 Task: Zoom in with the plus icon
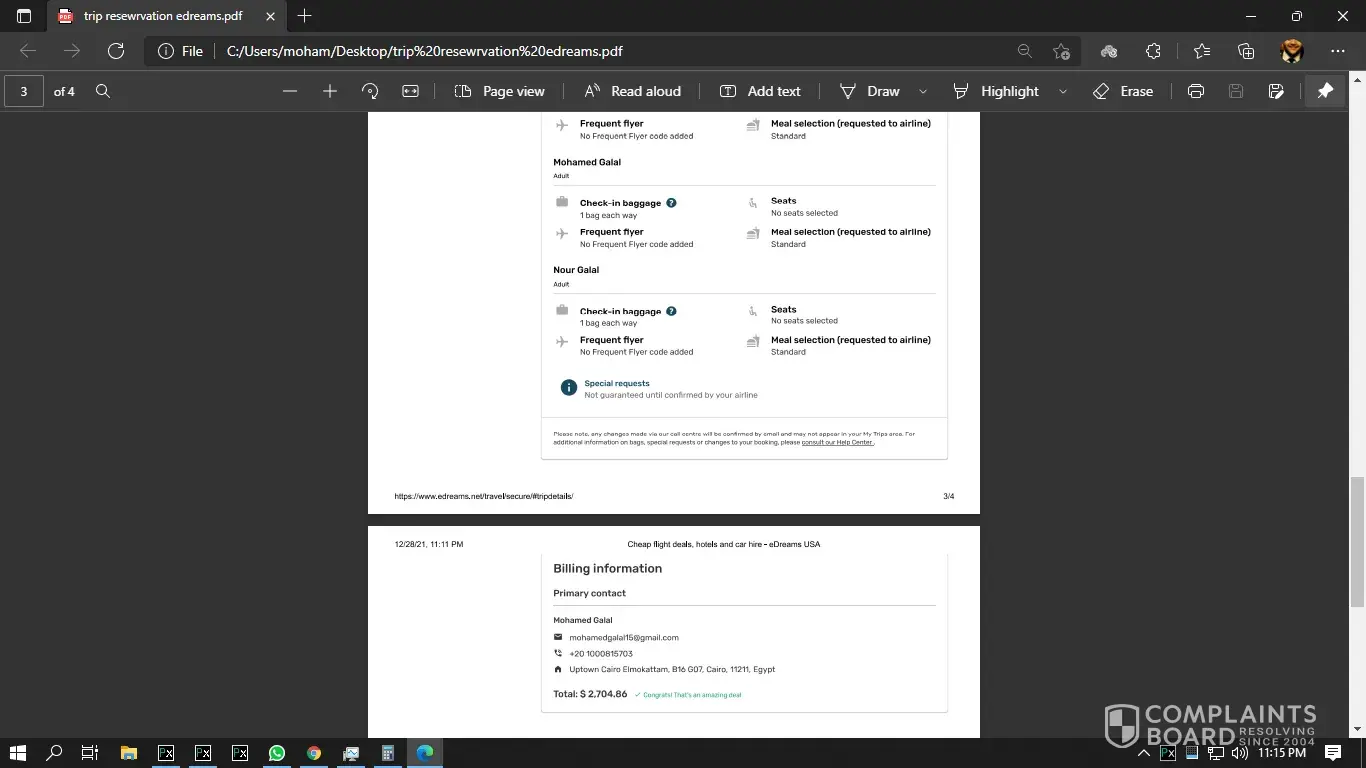tap(330, 91)
